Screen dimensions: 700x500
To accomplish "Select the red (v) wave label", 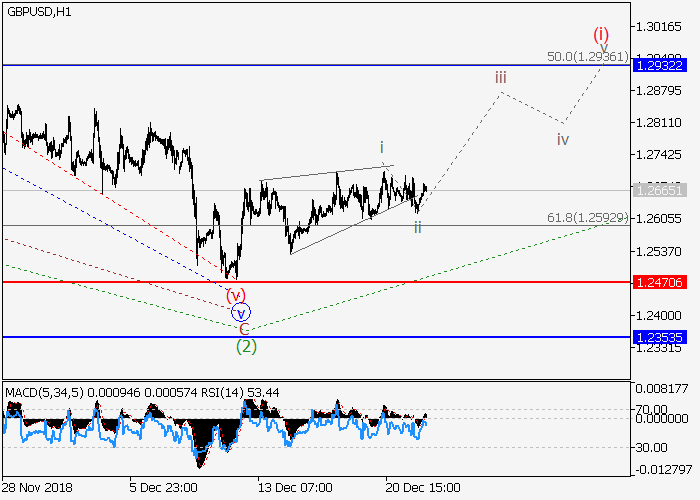I will 236,295.
